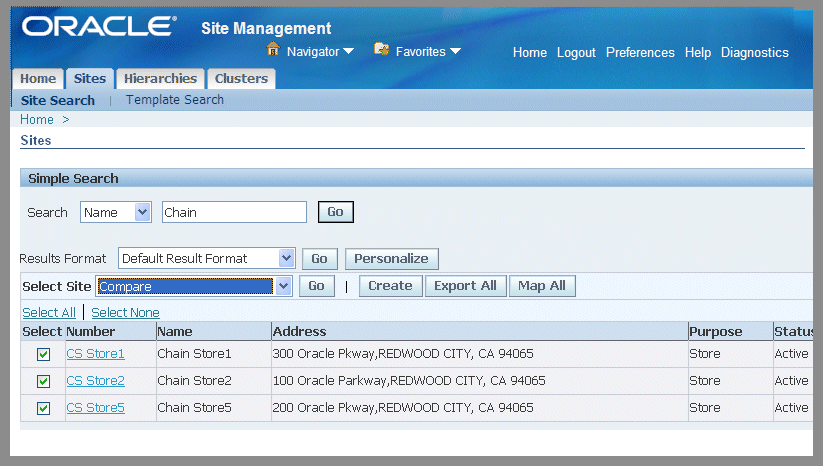This screenshot has height=466, width=823.
Task: Open the CS Store1 site link
Action: tap(96, 354)
